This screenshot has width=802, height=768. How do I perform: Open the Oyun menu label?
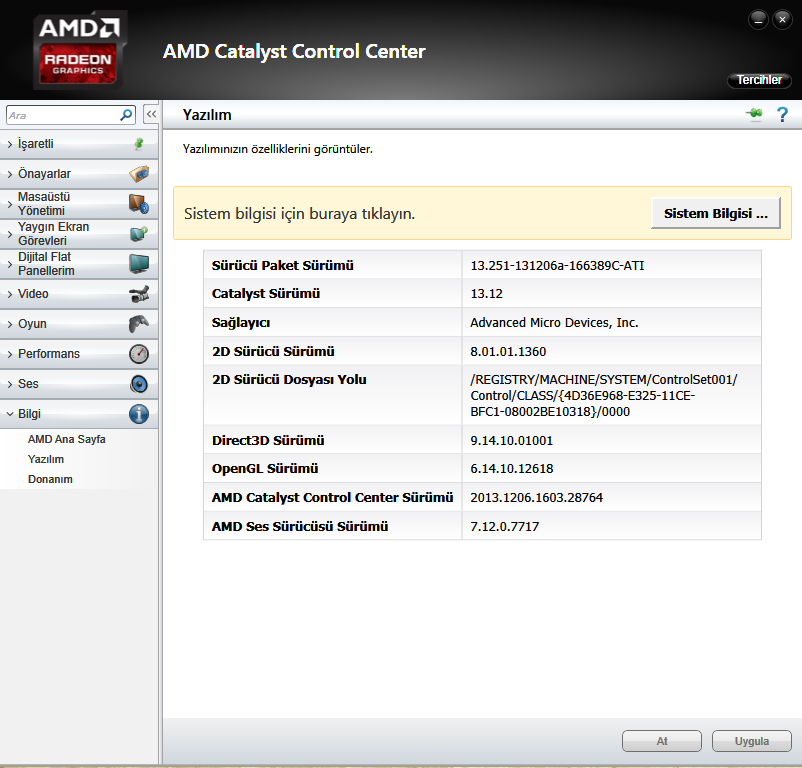click(x=32, y=324)
